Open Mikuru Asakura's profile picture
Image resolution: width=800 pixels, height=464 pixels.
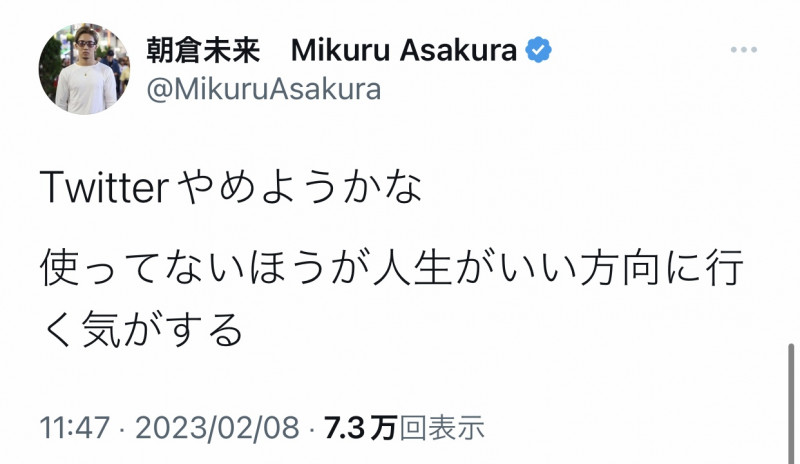coord(86,69)
